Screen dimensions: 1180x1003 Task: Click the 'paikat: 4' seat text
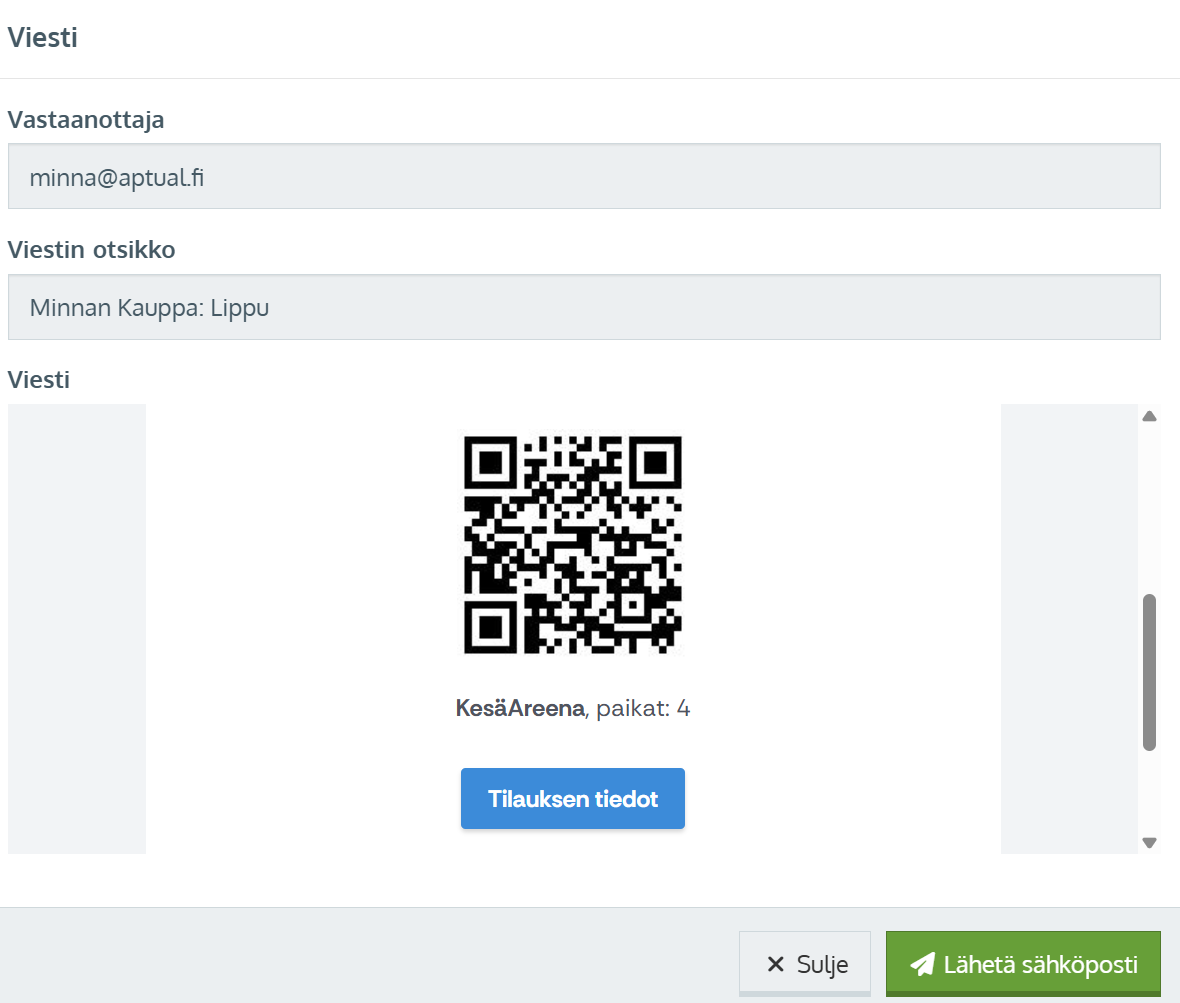point(643,708)
